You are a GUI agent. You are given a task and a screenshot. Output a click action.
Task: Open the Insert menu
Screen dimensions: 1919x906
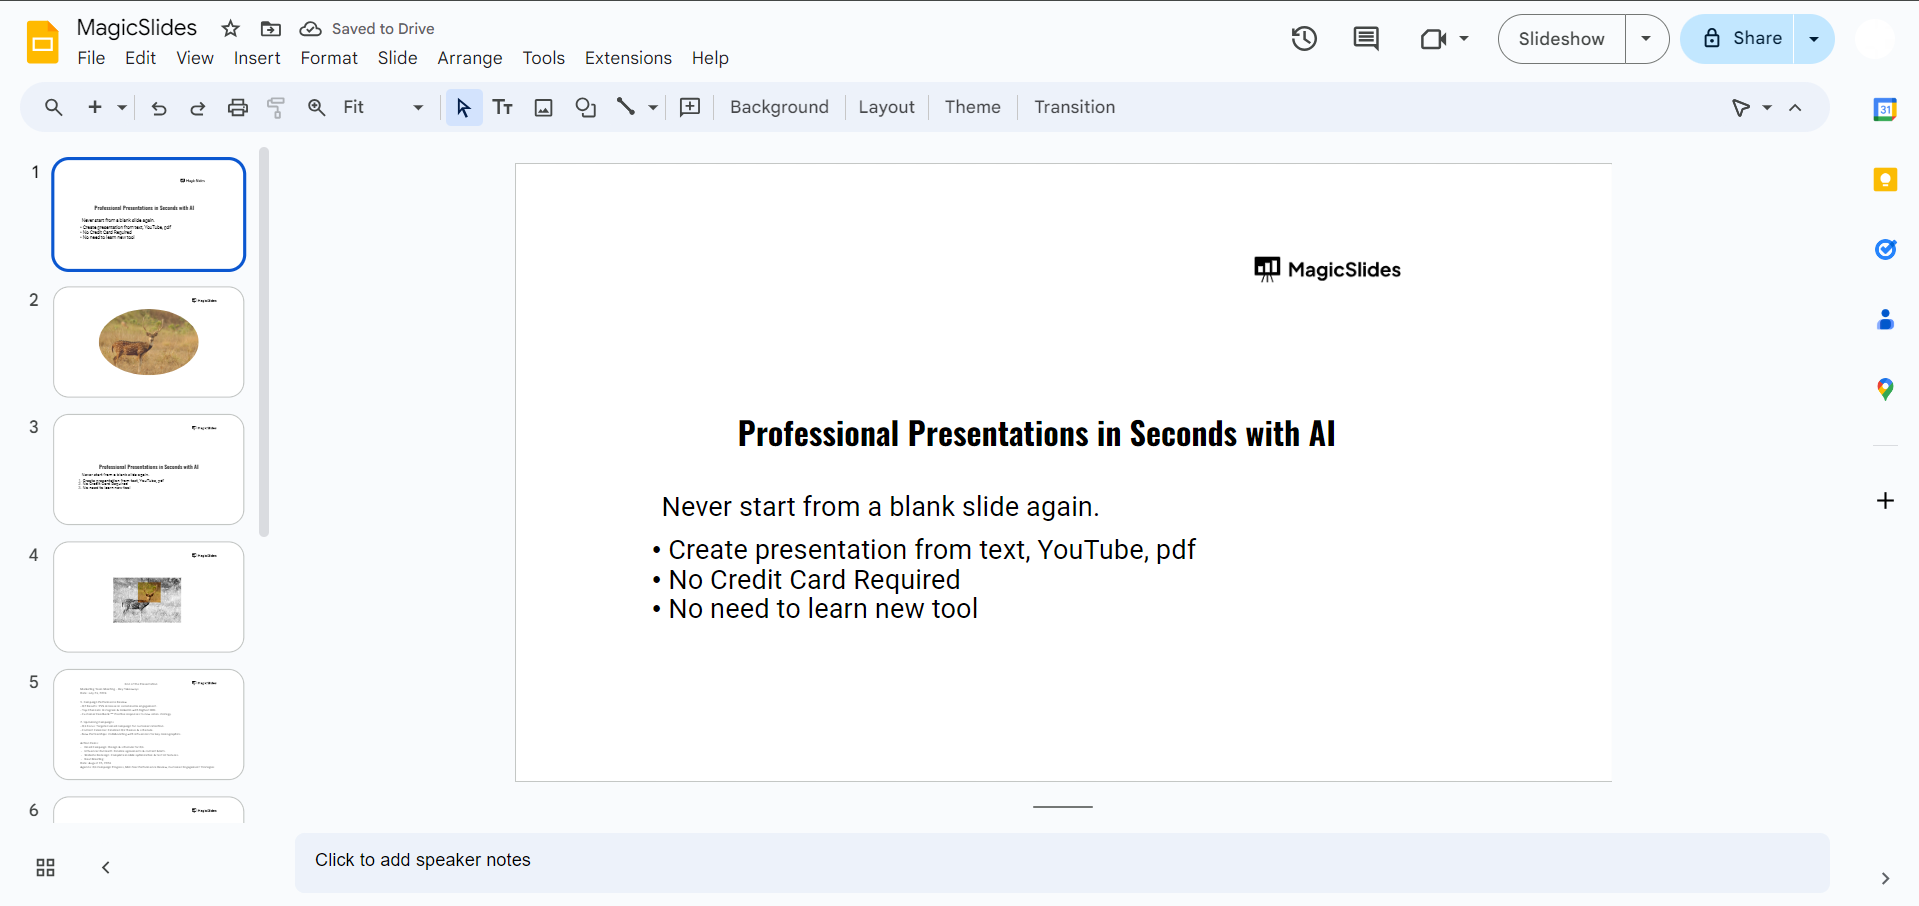click(257, 58)
